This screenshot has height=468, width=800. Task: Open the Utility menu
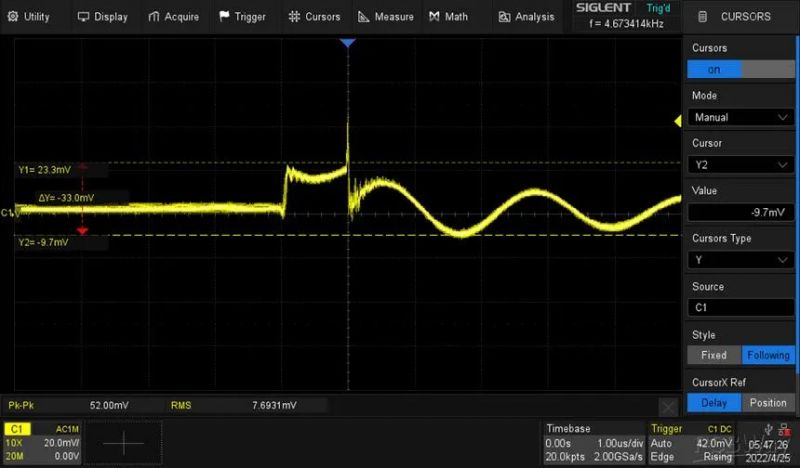click(29, 16)
